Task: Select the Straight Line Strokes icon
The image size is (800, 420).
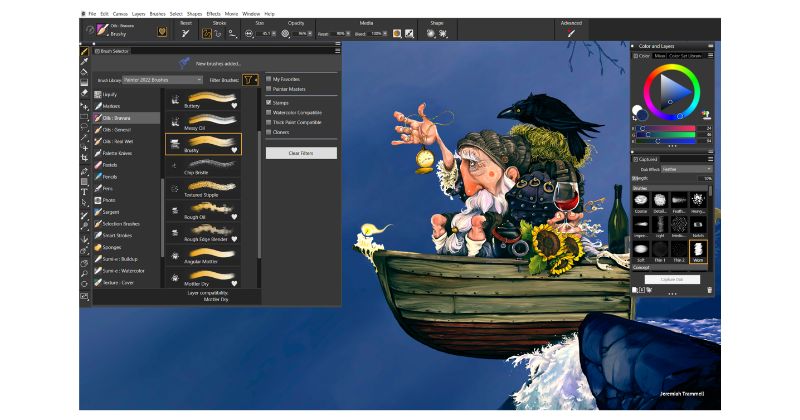Action: [218, 34]
